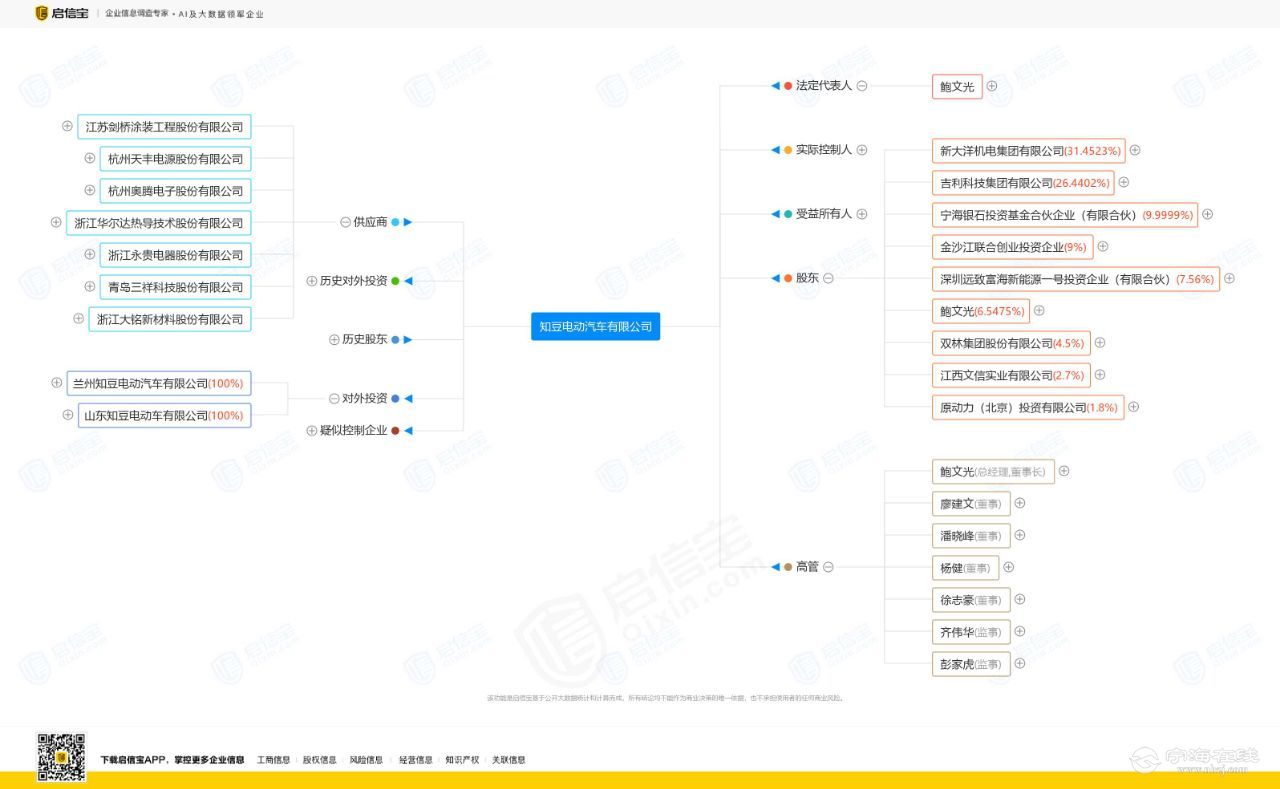Expand the plus icon beside 江苏剑桥涂装工程股份有限公司

point(67,126)
